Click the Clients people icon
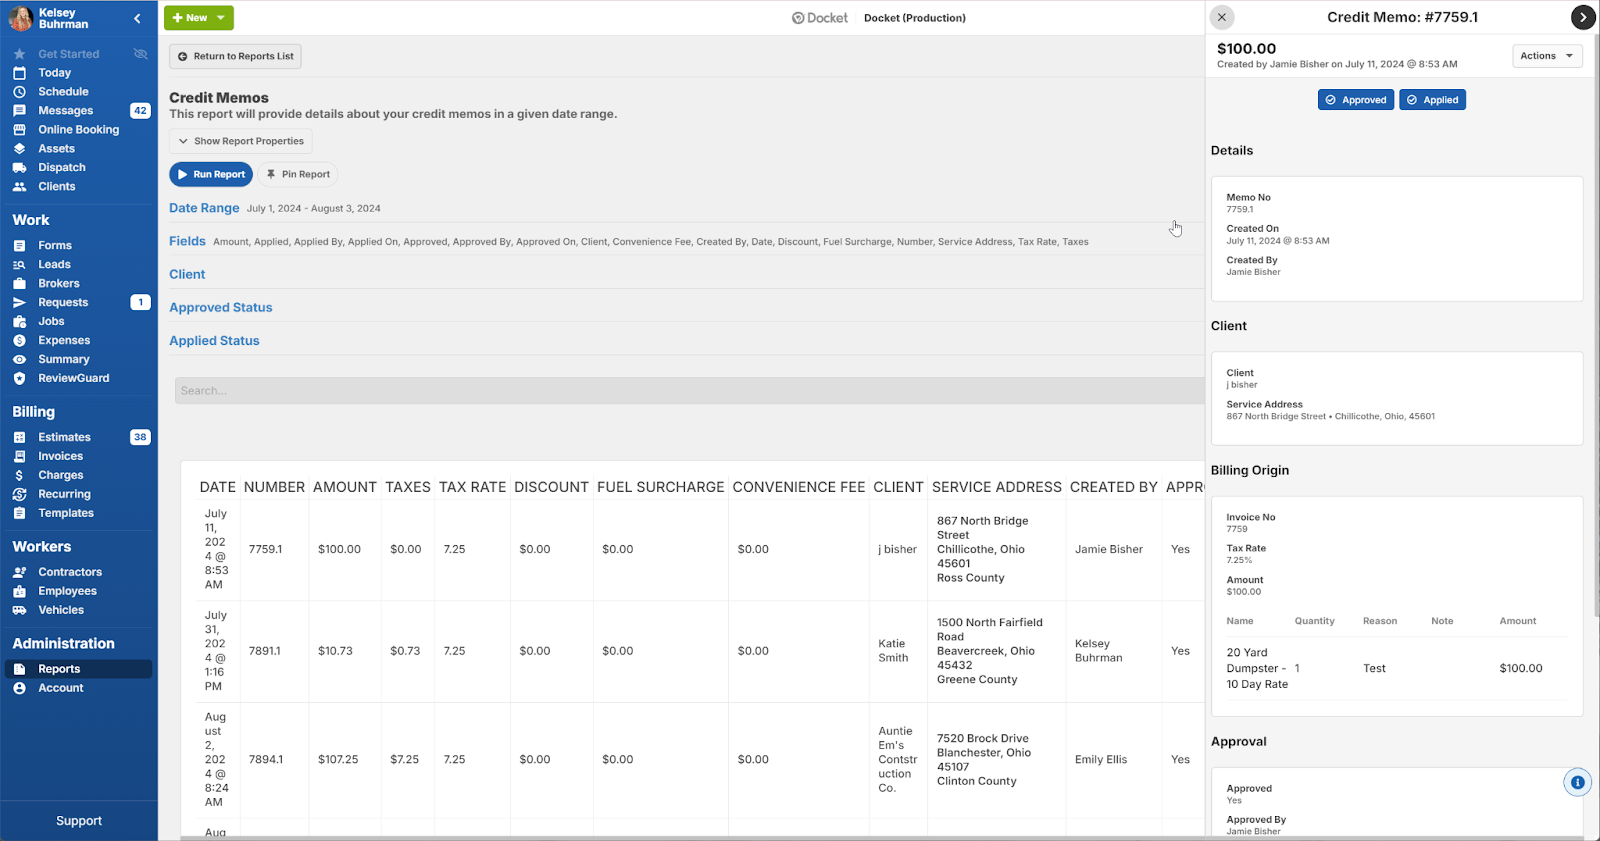 coord(19,187)
